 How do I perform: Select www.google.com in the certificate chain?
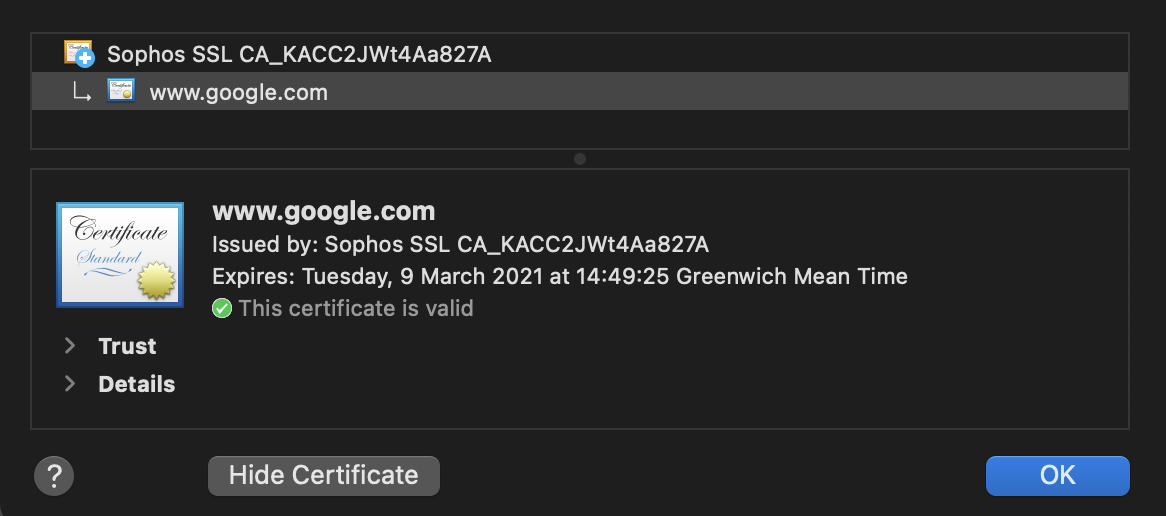579,91
